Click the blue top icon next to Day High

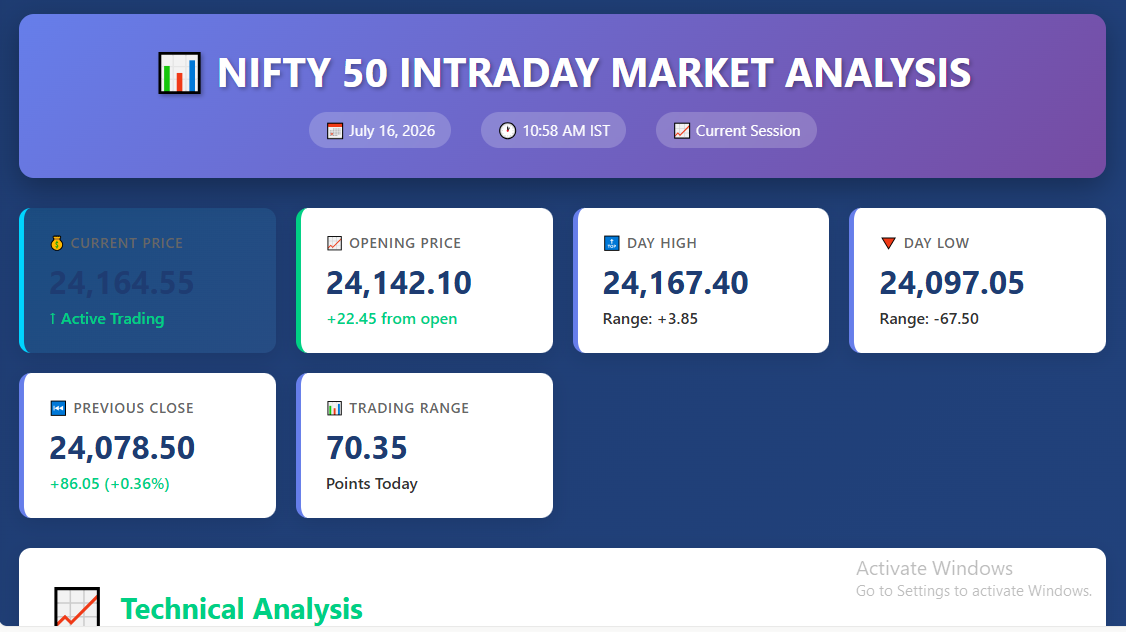click(x=611, y=243)
